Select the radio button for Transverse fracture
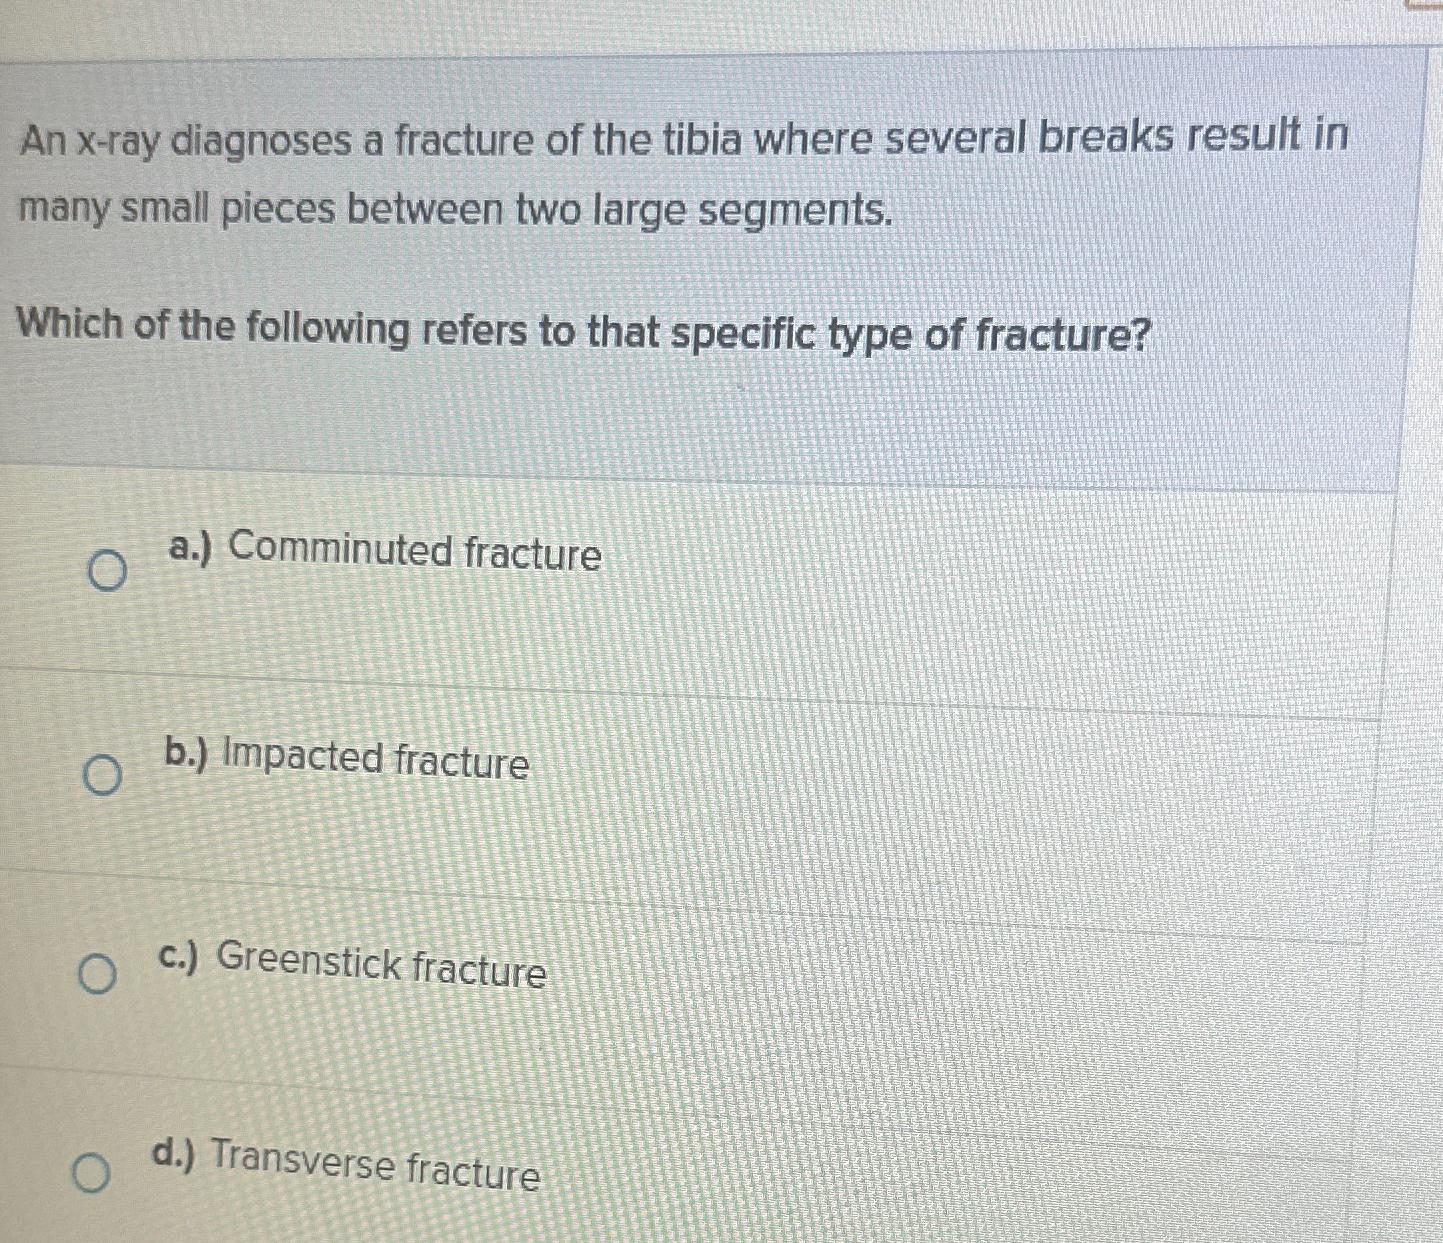The image size is (1443, 1243). click(93, 1172)
